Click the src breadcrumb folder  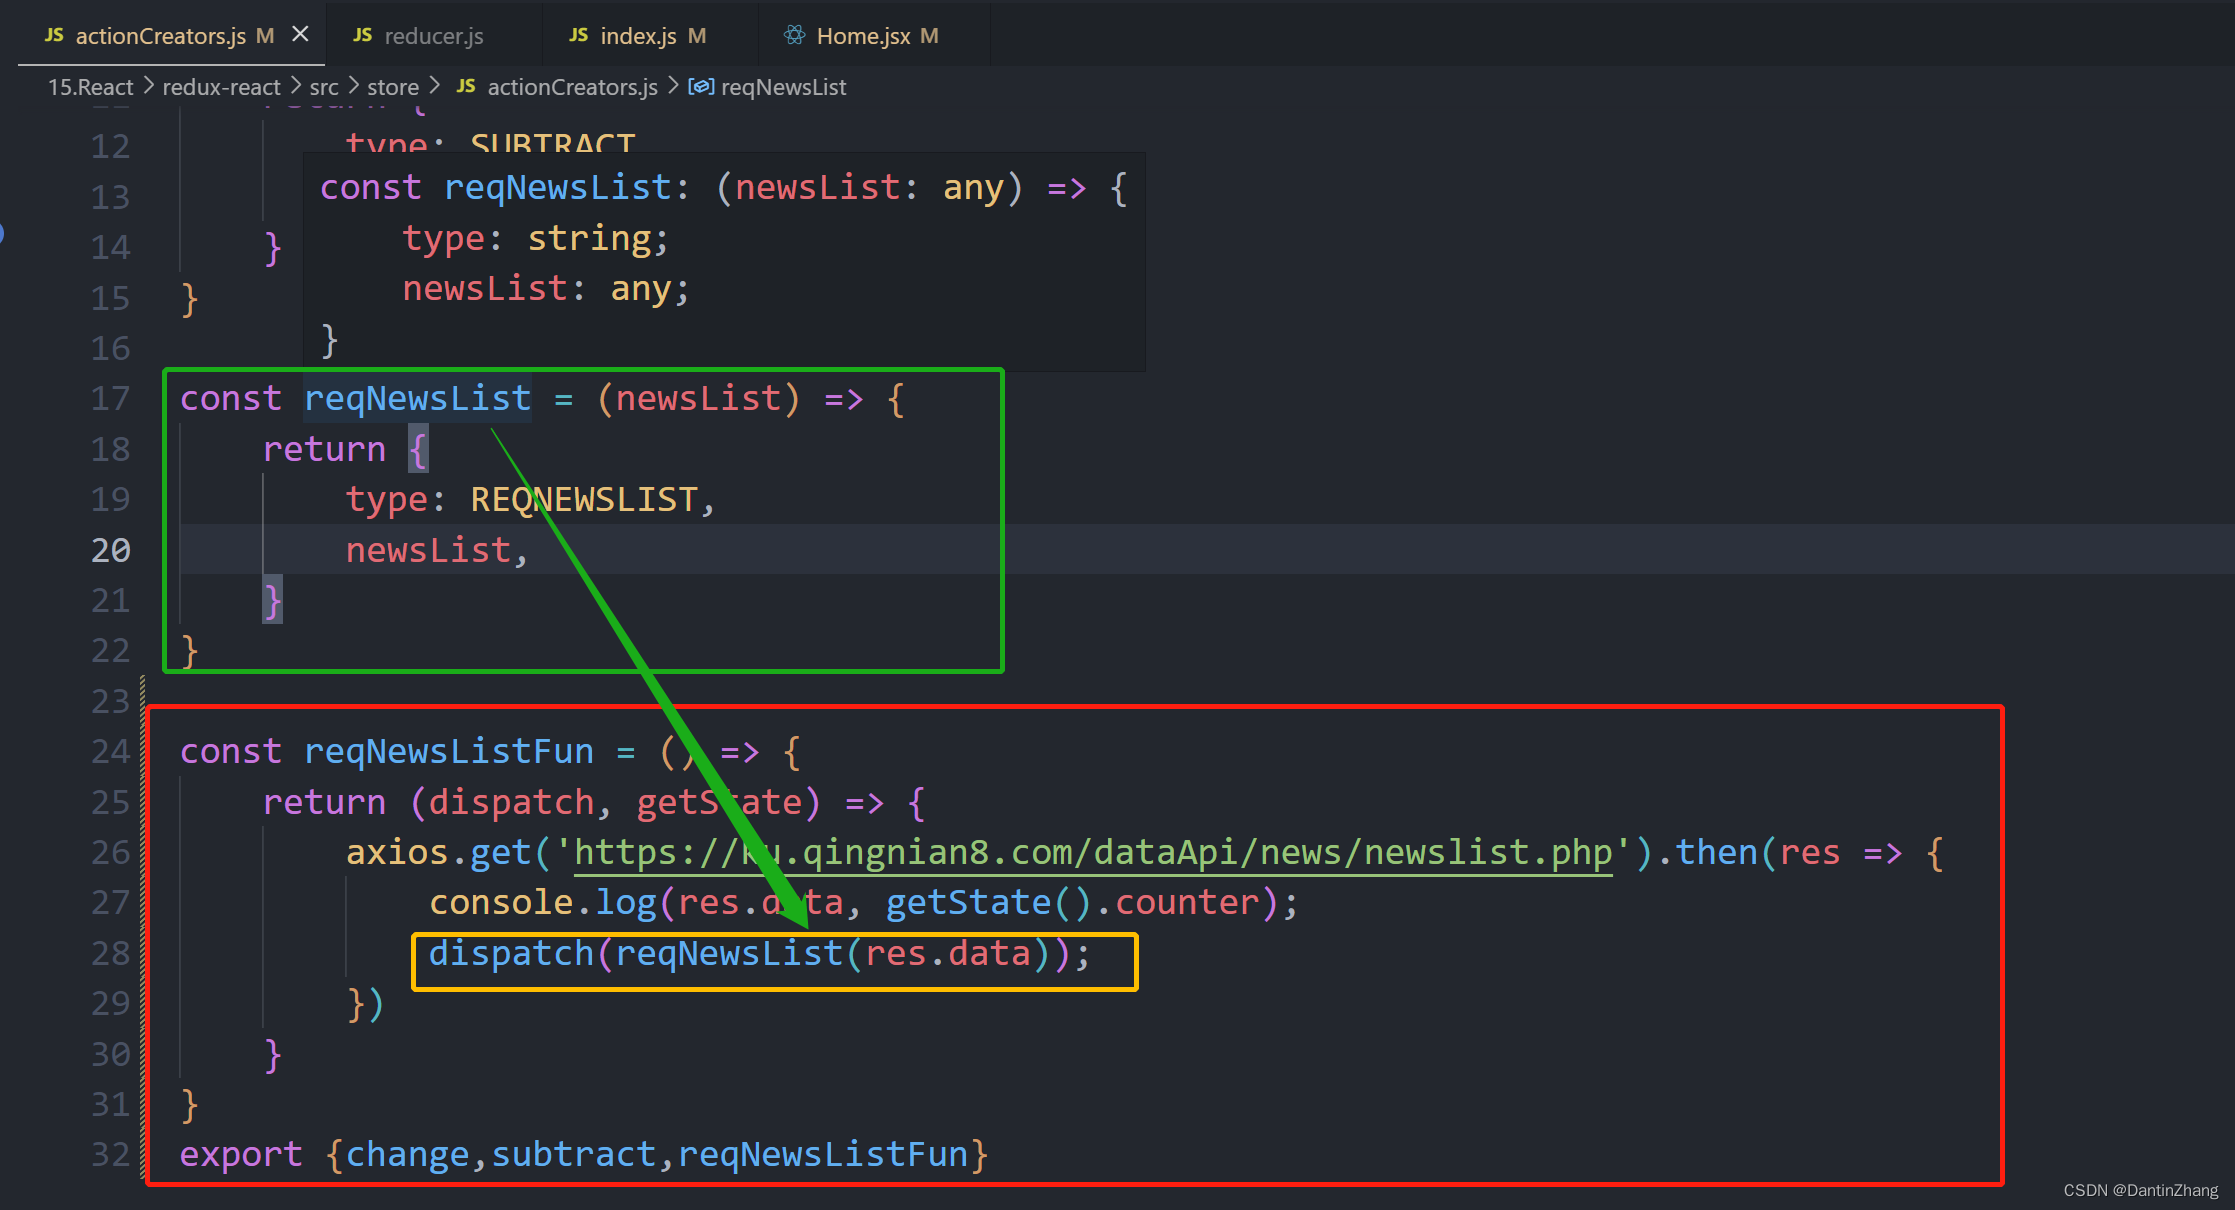coord(324,87)
